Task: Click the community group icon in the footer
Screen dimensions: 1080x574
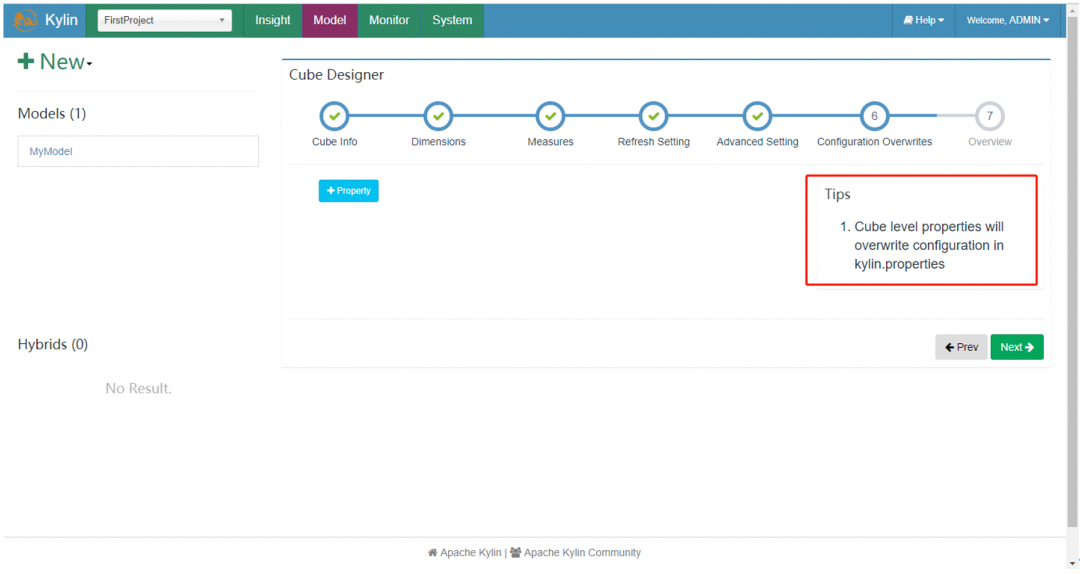Action: click(x=515, y=553)
